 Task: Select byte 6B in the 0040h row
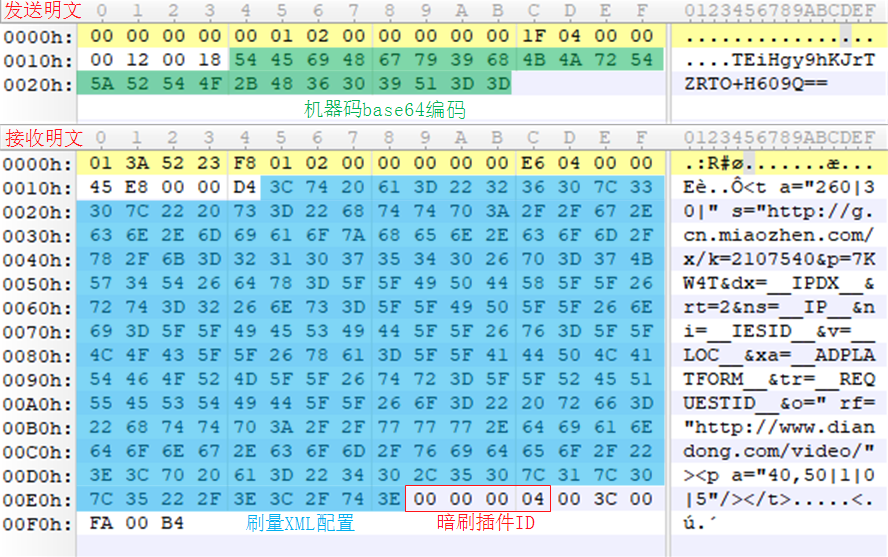tap(173, 259)
